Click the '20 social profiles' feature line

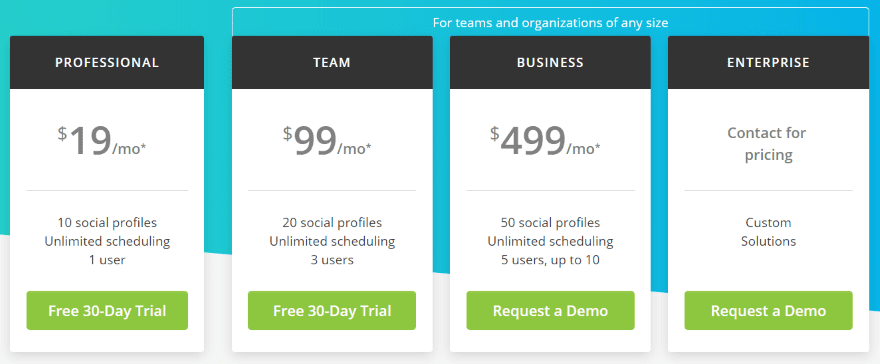tap(332, 223)
